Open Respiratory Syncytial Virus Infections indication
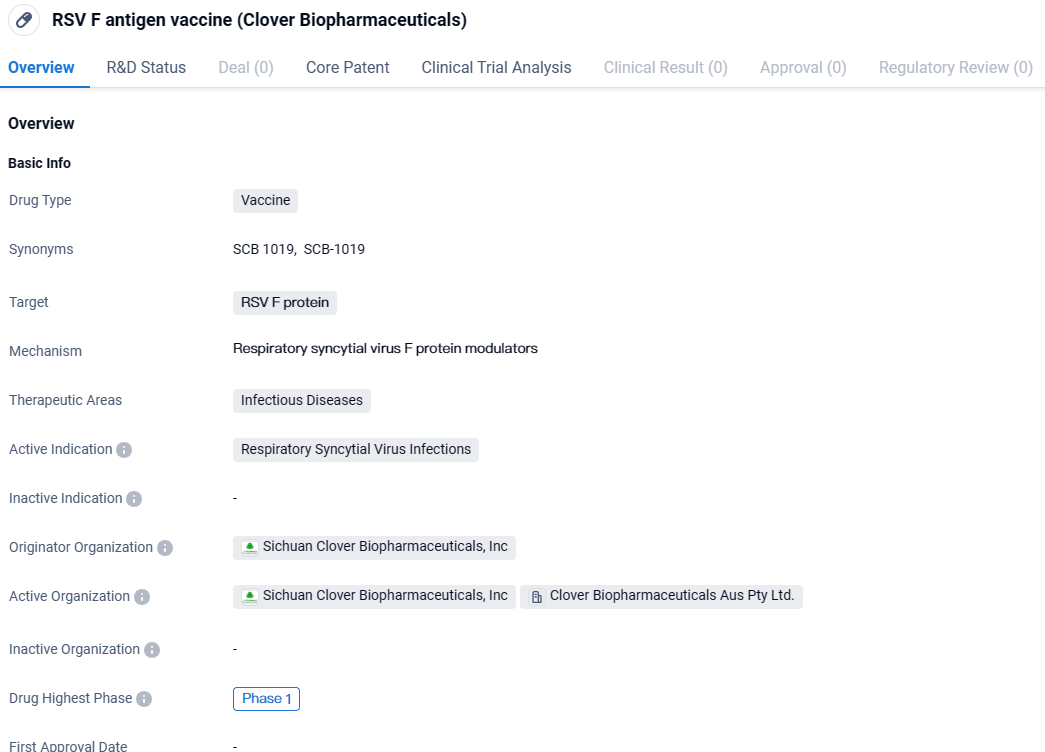 point(355,450)
